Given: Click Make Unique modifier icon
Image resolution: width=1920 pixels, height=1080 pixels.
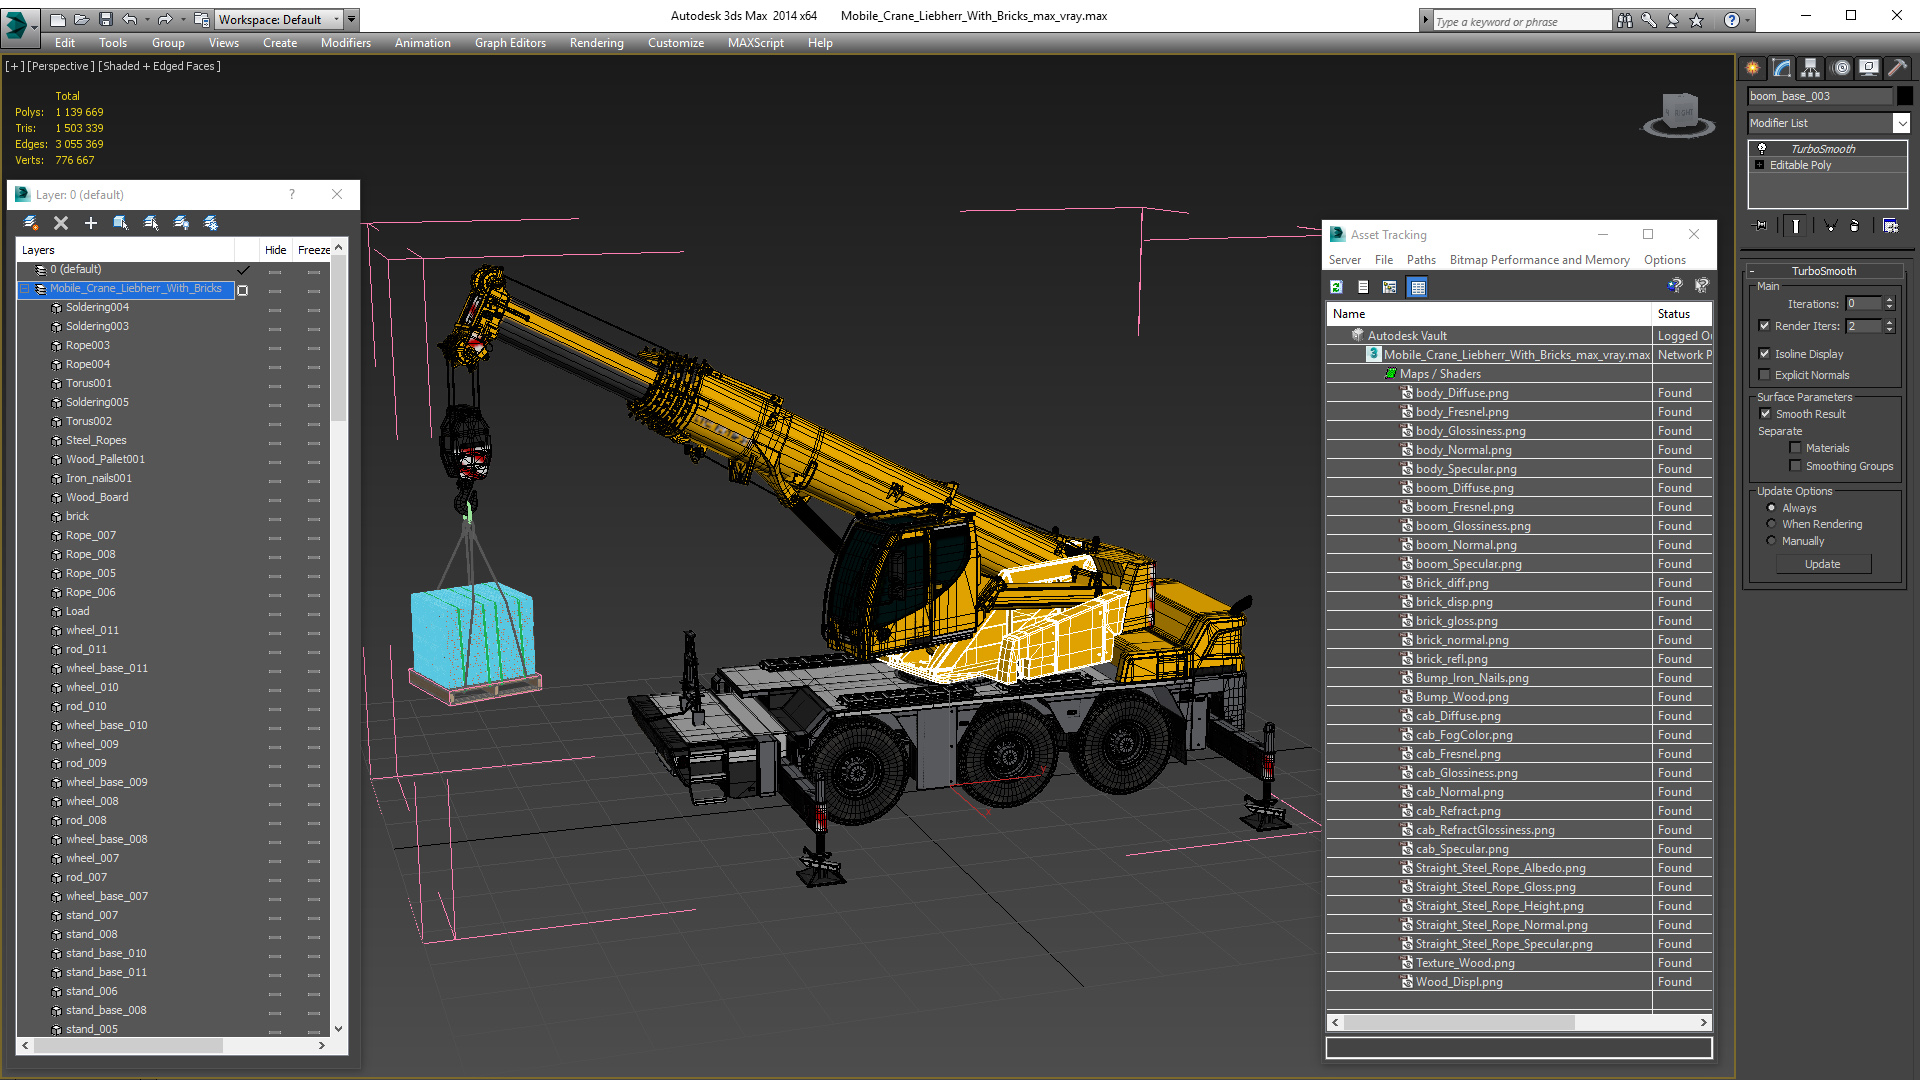Looking at the screenshot, I should point(1830,226).
